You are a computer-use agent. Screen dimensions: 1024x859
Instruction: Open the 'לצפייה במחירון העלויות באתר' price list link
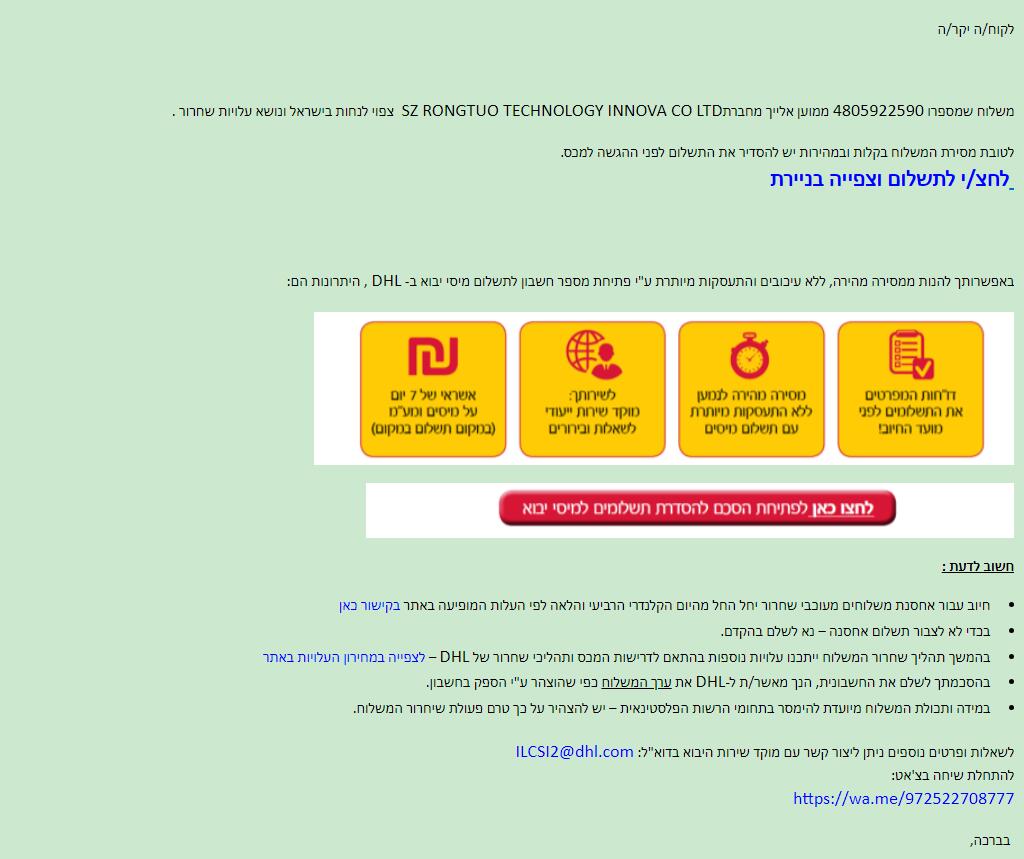[x=344, y=657]
